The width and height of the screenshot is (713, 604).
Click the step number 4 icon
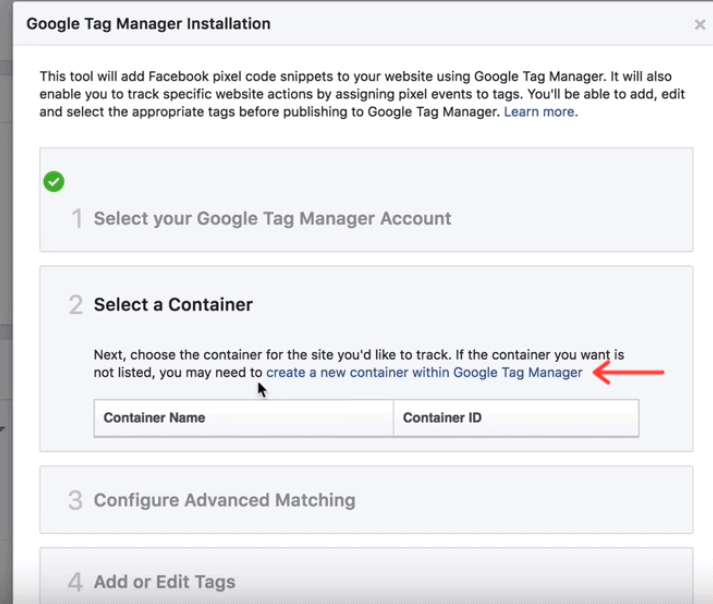coord(75,582)
